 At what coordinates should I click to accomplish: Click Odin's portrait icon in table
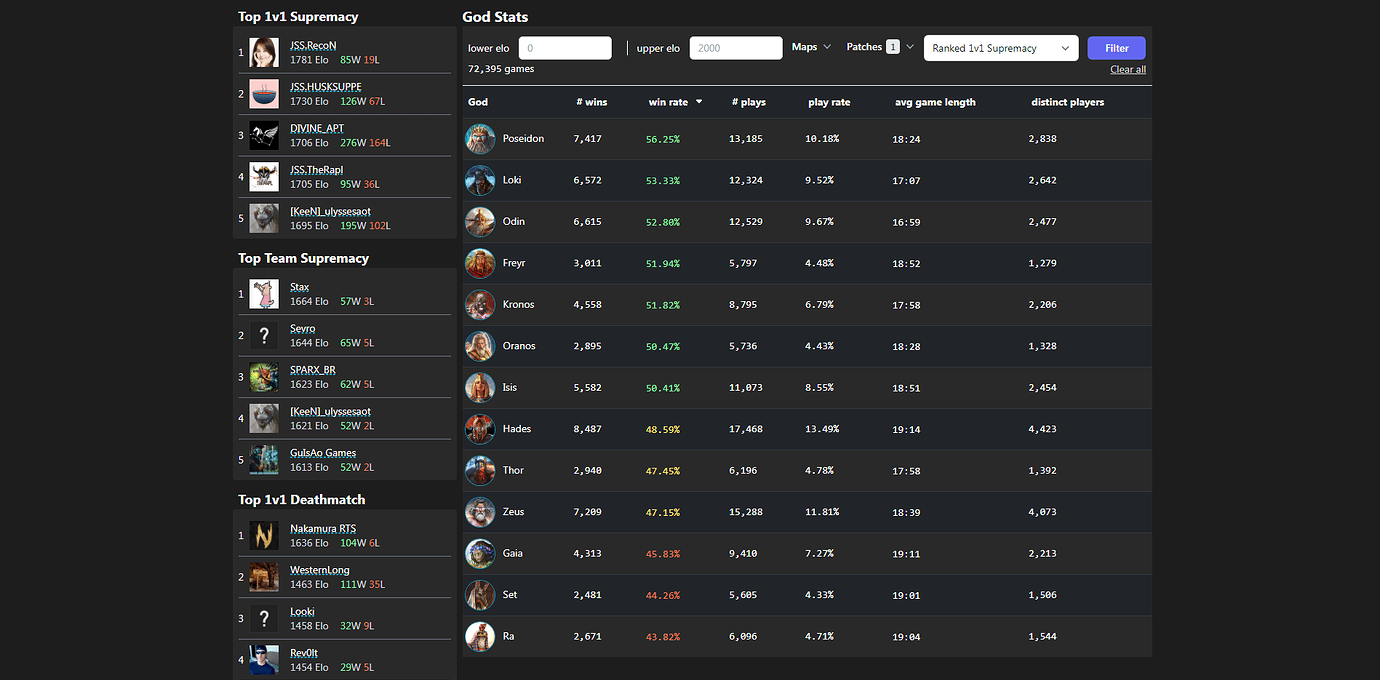tap(480, 222)
